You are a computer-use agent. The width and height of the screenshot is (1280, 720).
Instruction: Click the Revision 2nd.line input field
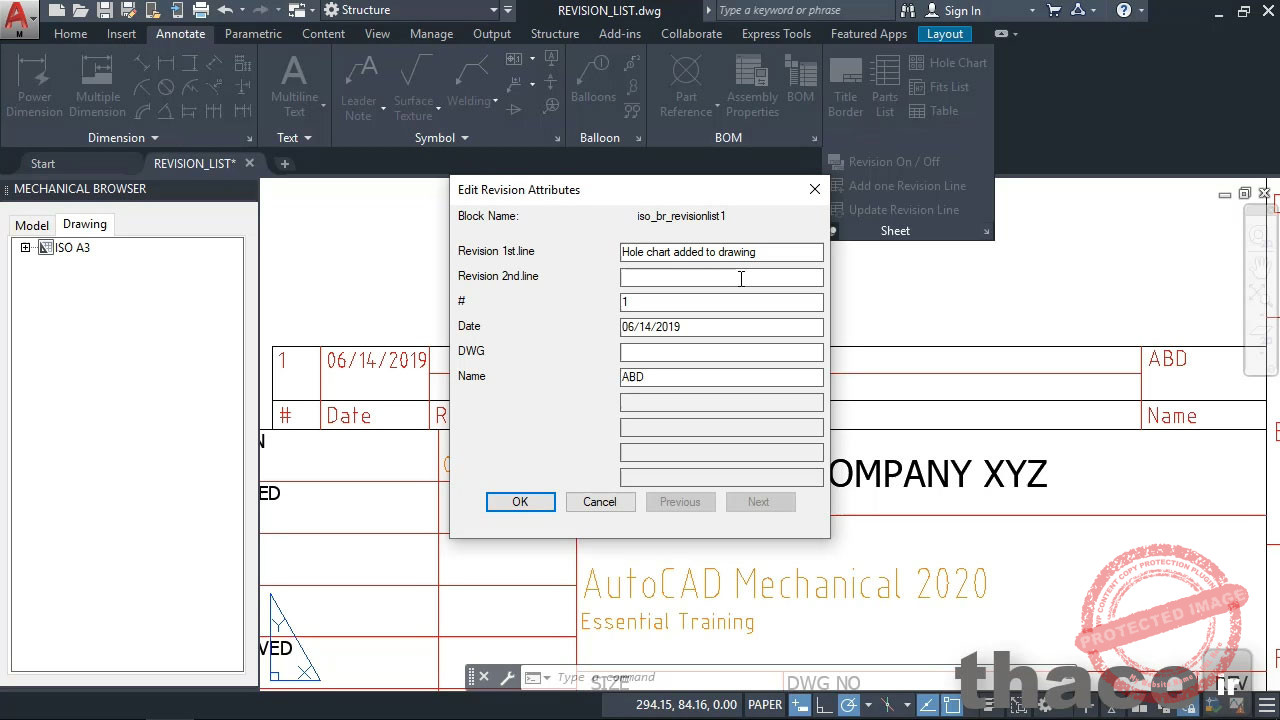point(721,277)
